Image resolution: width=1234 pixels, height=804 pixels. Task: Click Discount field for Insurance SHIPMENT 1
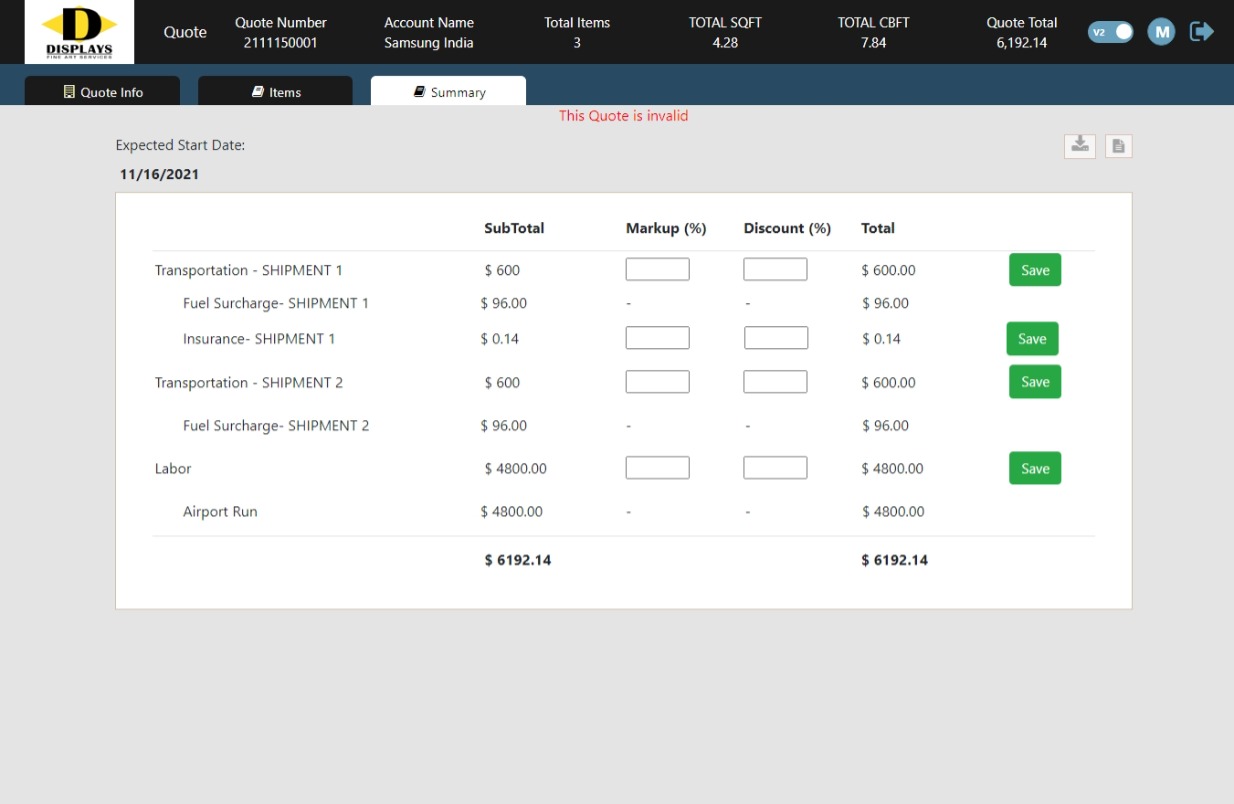pos(775,338)
